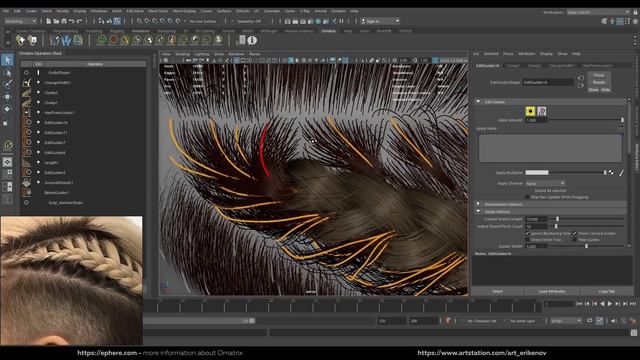Image resolution: width=640 pixels, height=360 pixels.
Task: Expand the Interpolation Options section
Action: click(478, 204)
